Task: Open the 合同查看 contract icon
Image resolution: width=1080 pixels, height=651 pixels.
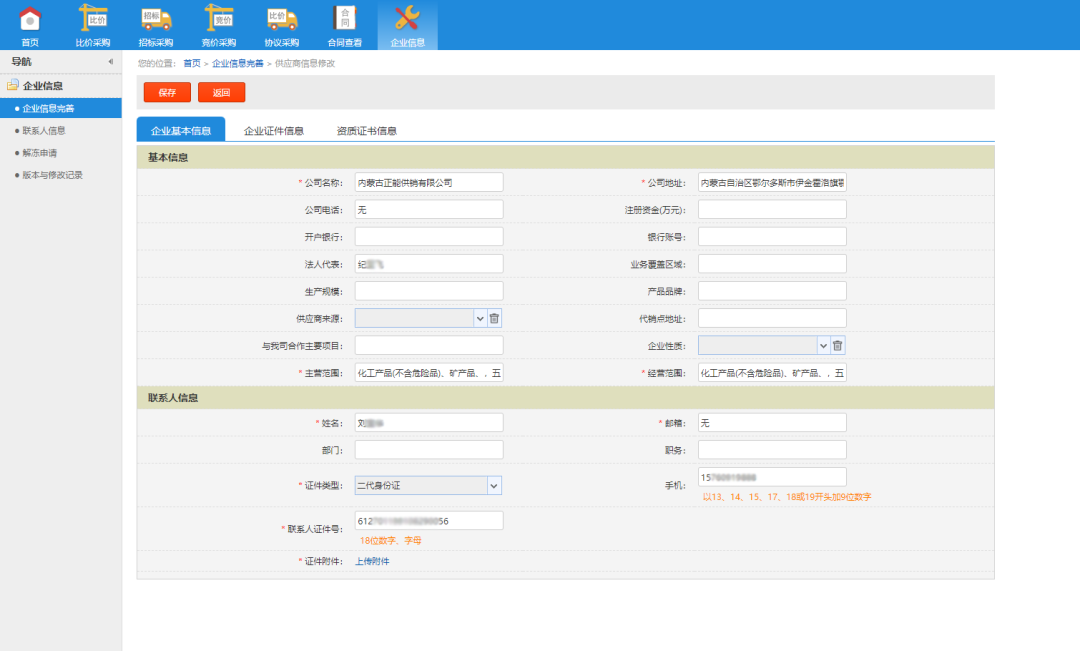Action: click(344, 19)
